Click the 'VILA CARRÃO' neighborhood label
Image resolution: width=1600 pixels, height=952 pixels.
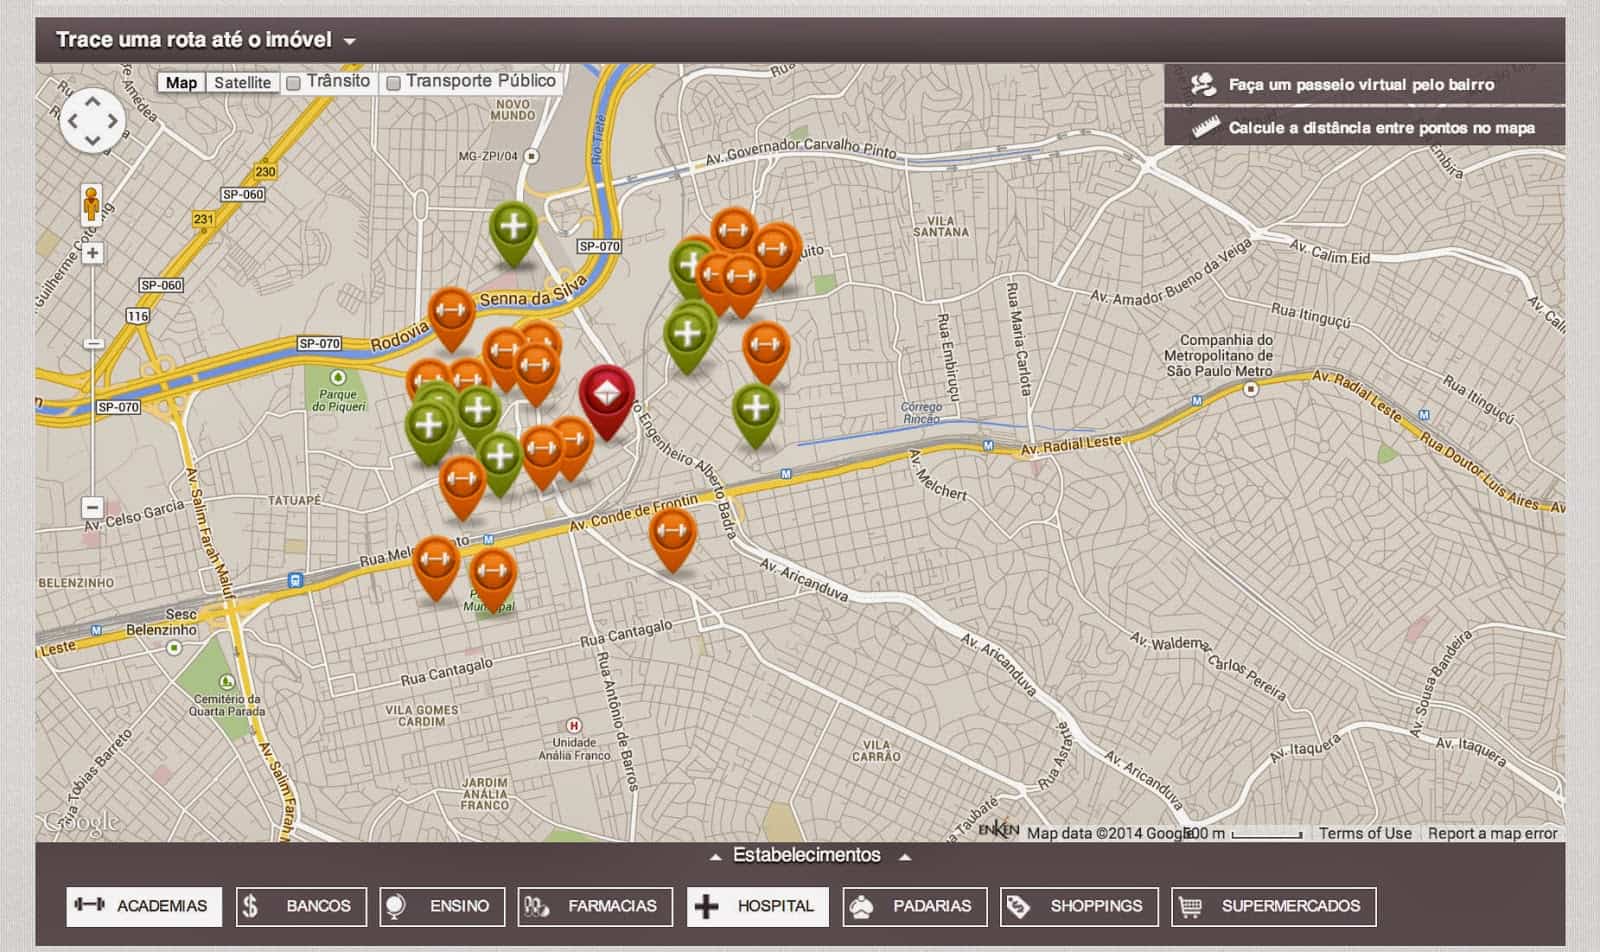tap(876, 750)
